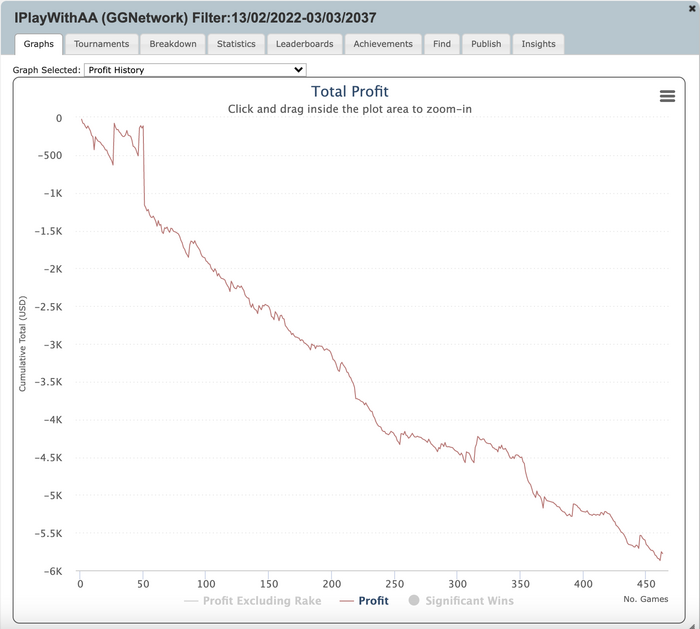Open the Tournaments tab
Image resolution: width=700 pixels, height=629 pixels.
(101, 44)
